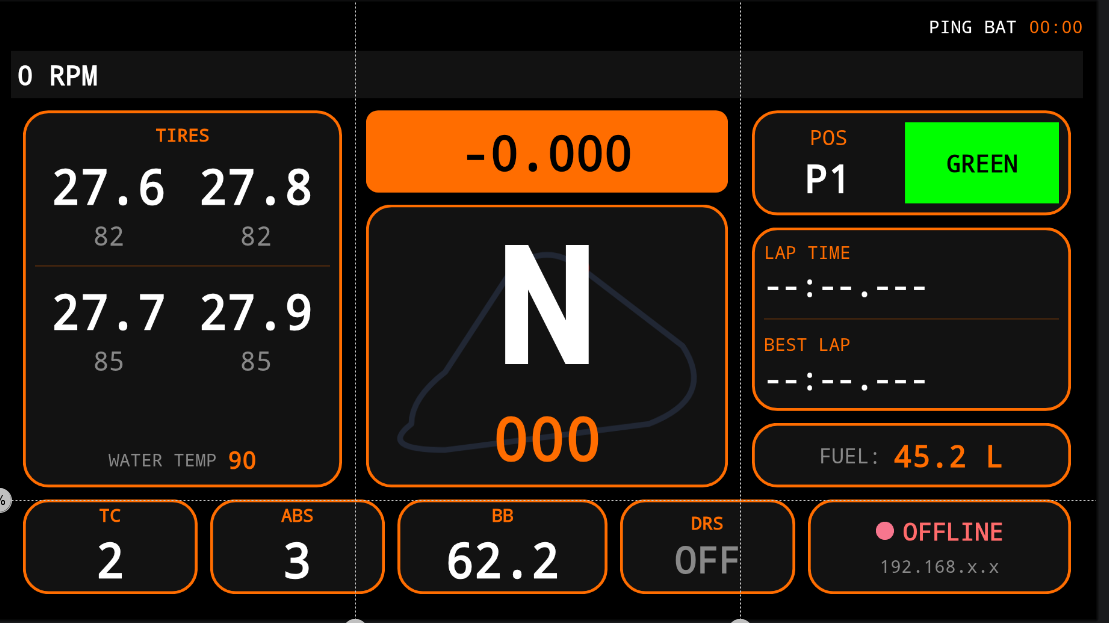1109x623 pixels.
Task: Select the fuel value 45.2 L
Action: coord(948,457)
